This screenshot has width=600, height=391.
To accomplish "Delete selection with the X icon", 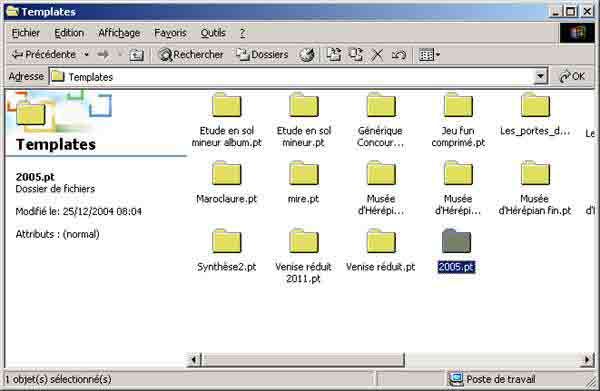I will tap(377, 55).
